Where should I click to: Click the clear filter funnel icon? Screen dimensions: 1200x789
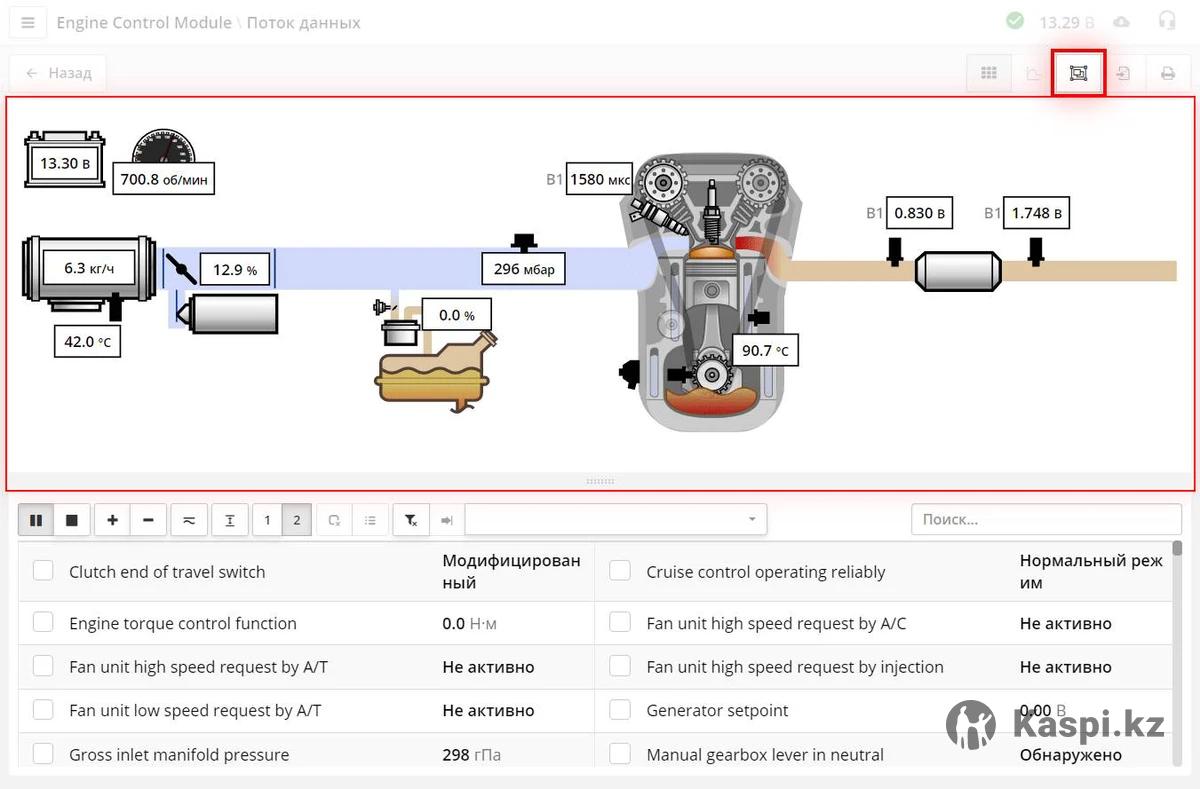pyautogui.click(x=411, y=520)
